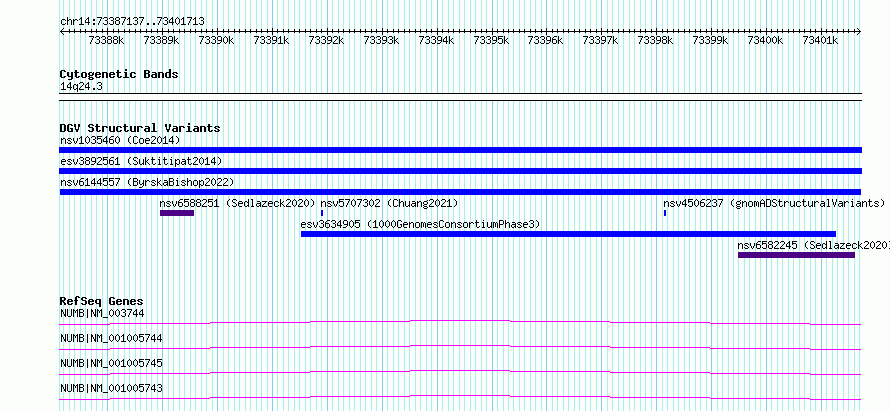Image resolution: width=890 pixels, height=411 pixels.
Task: Click the 73388k ruler tick label
Action: pyautogui.click(x=106, y=40)
